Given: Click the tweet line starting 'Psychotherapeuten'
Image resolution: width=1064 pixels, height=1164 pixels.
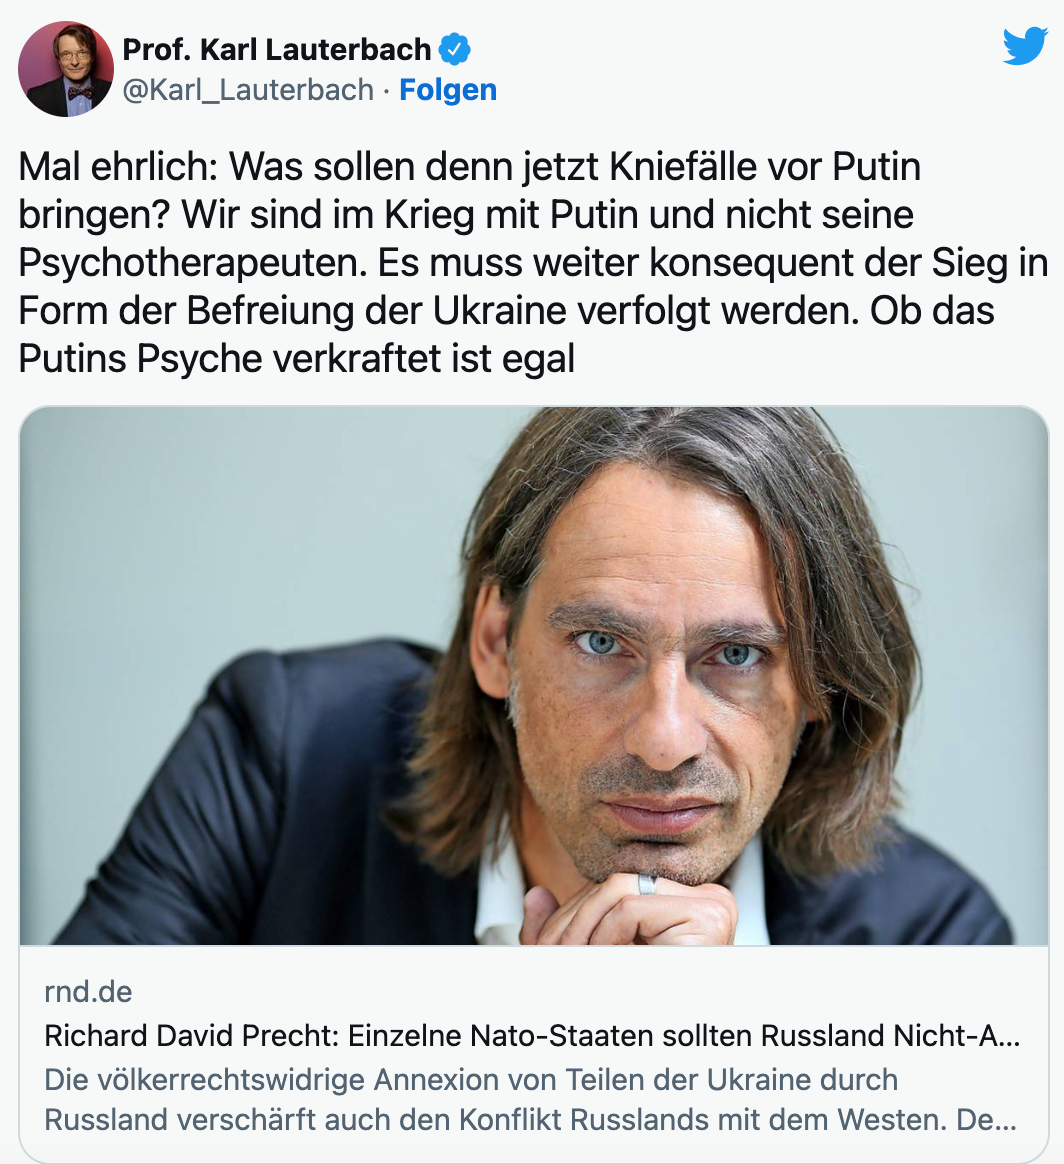Looking at the screenshot, I should tap(533, 263).
